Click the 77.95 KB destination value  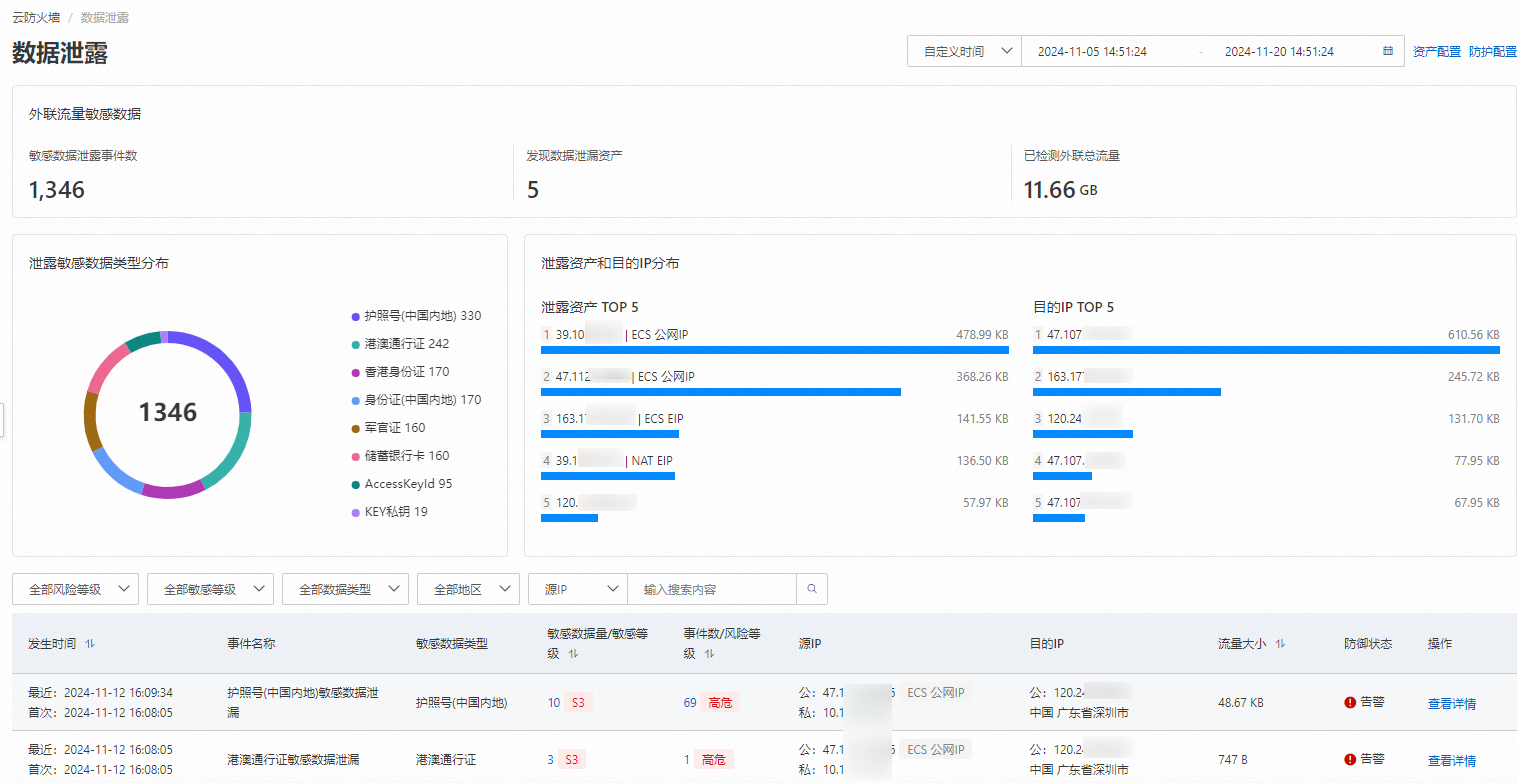1476,461
